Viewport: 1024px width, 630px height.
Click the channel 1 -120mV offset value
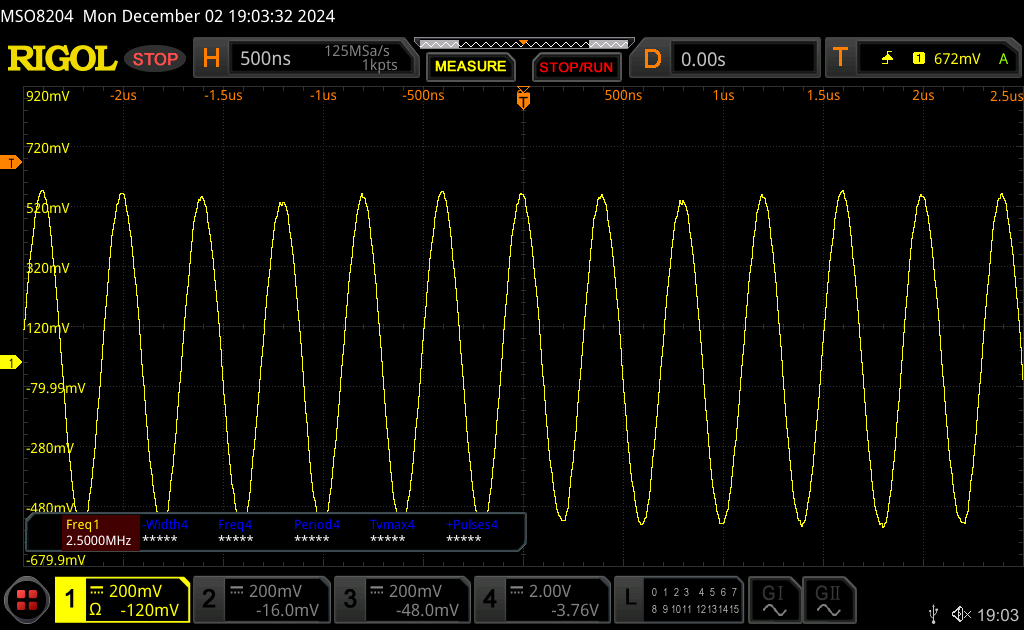[x=150, y=610]
